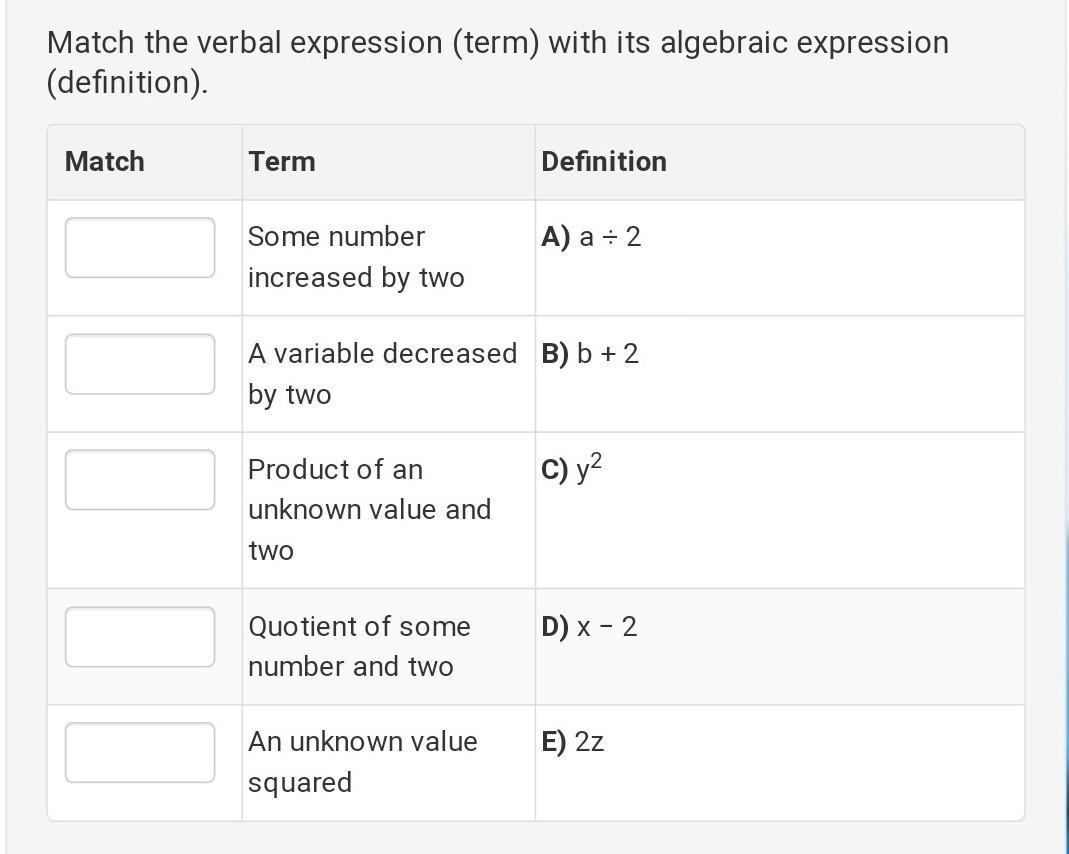This screenshot has width=1069, height=854.
Task: Click match box for 'An unknown value squared'
Action: 140,753
